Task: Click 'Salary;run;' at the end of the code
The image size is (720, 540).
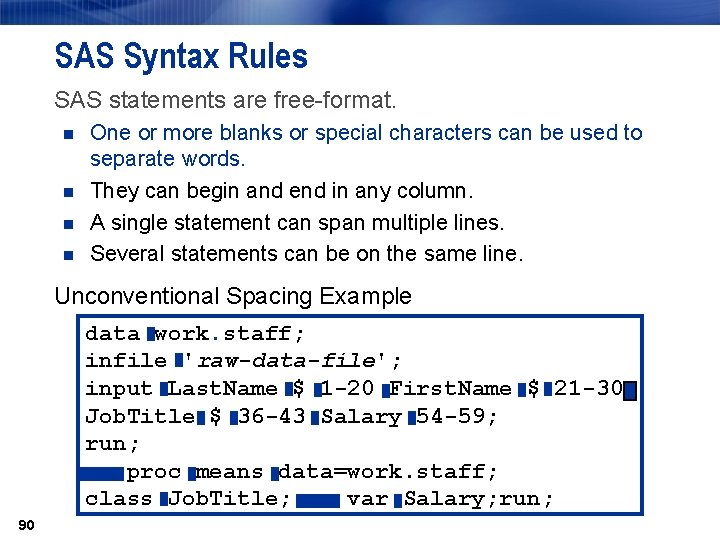Action: click(478, 500)
